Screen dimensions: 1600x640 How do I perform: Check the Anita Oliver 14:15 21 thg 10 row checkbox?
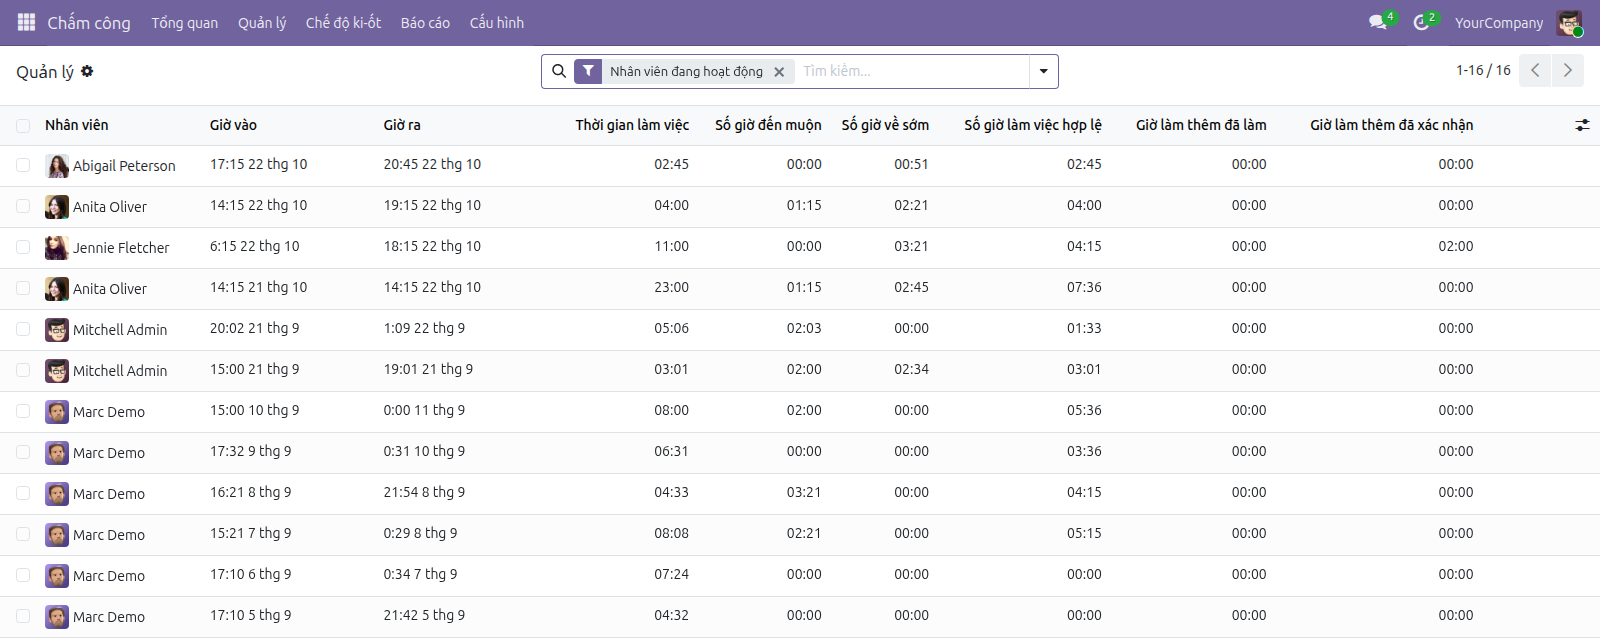tap(23, 288)
